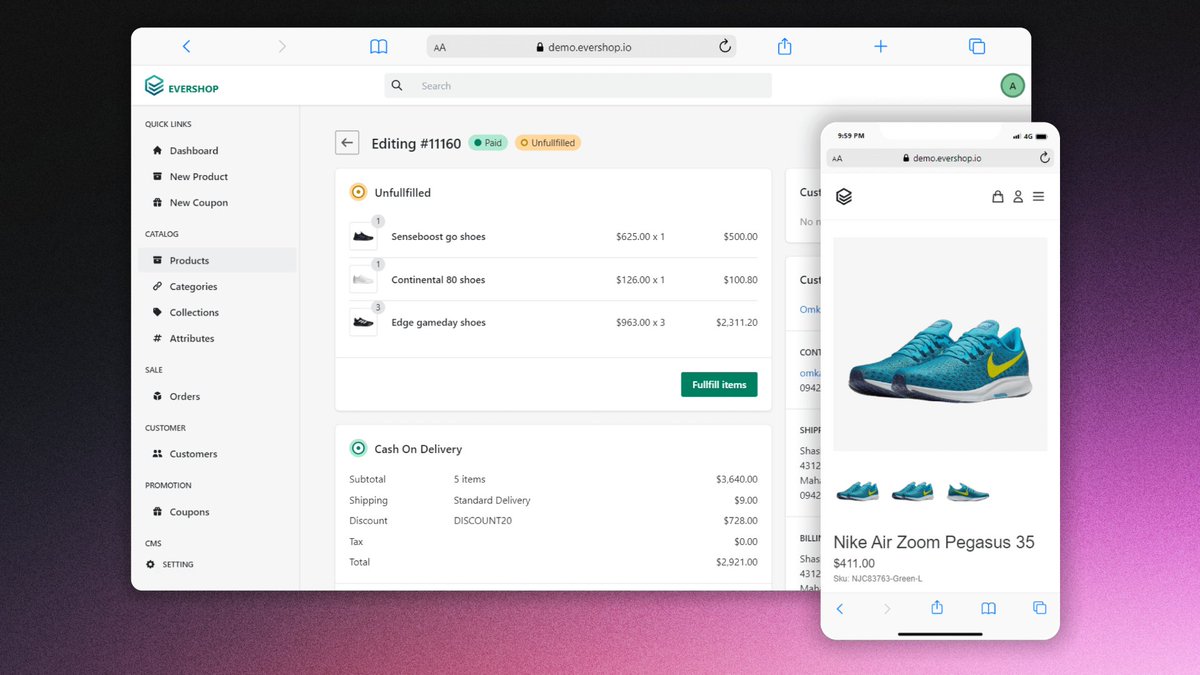
Task: Open tabs icon in phone bottom toolbar
Action: coord(1039,608)
